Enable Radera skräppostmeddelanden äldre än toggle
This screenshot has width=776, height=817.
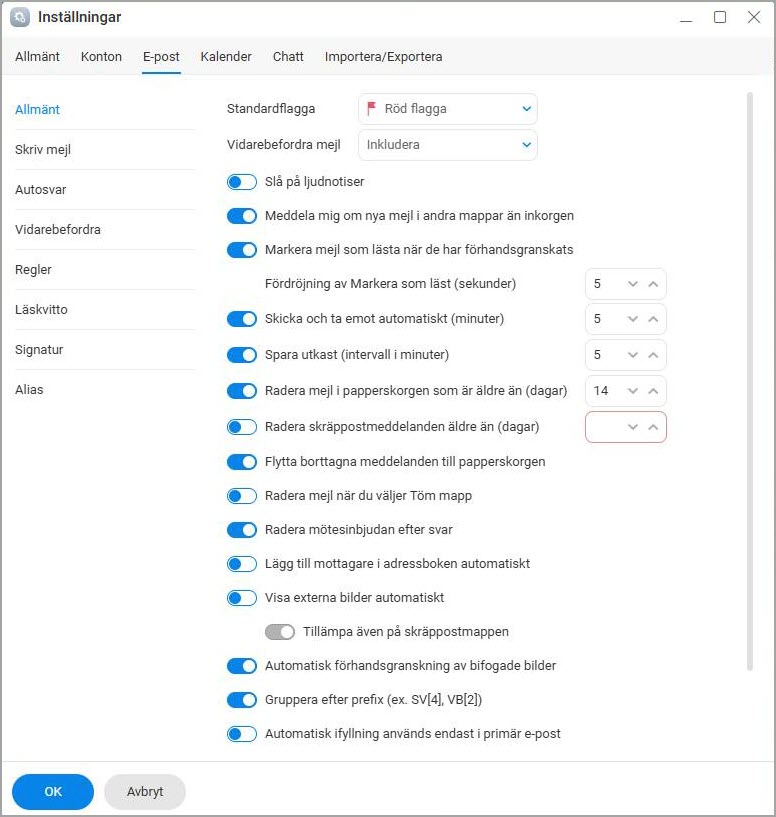point(242,427)
